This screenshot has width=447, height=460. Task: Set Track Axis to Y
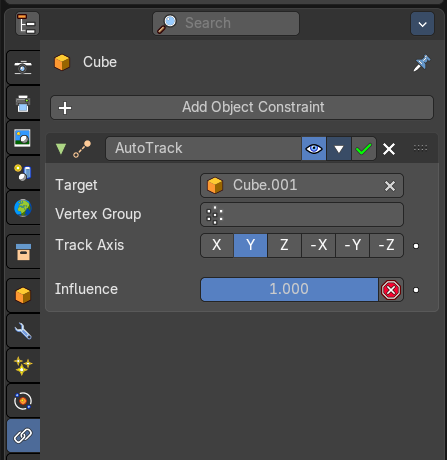click(x=250, y=245)
